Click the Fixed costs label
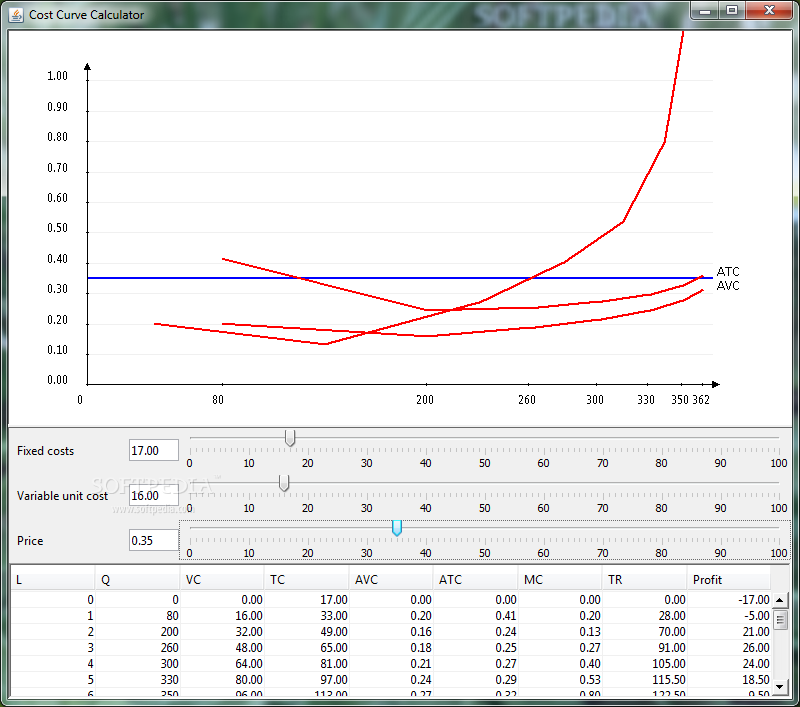 pos(45,451)
